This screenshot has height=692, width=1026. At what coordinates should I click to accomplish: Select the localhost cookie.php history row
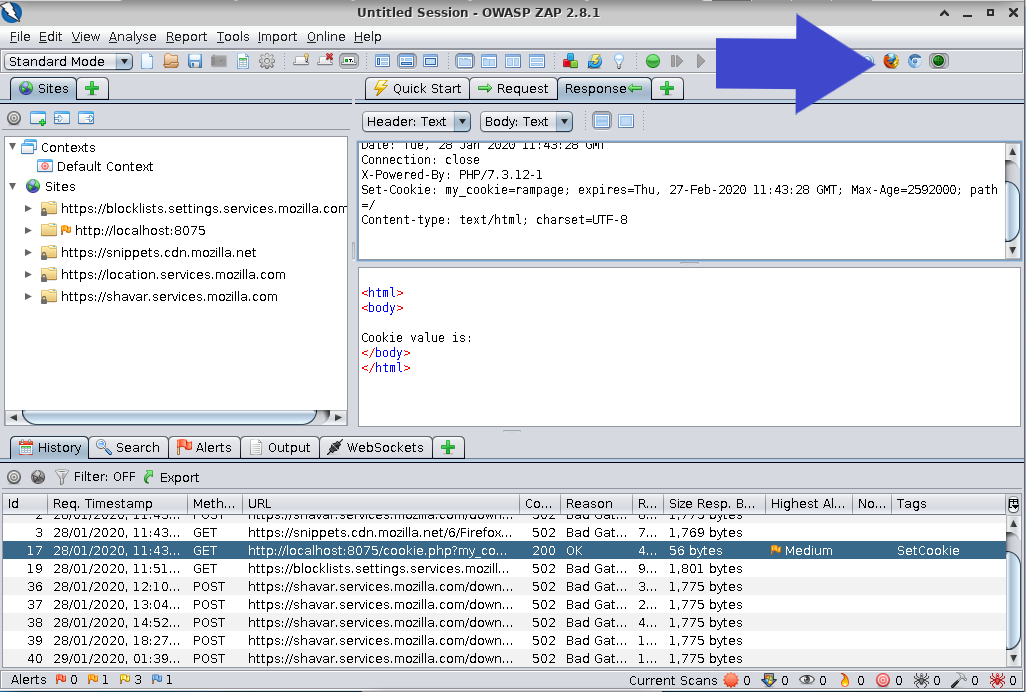click(x=380, y=551)
